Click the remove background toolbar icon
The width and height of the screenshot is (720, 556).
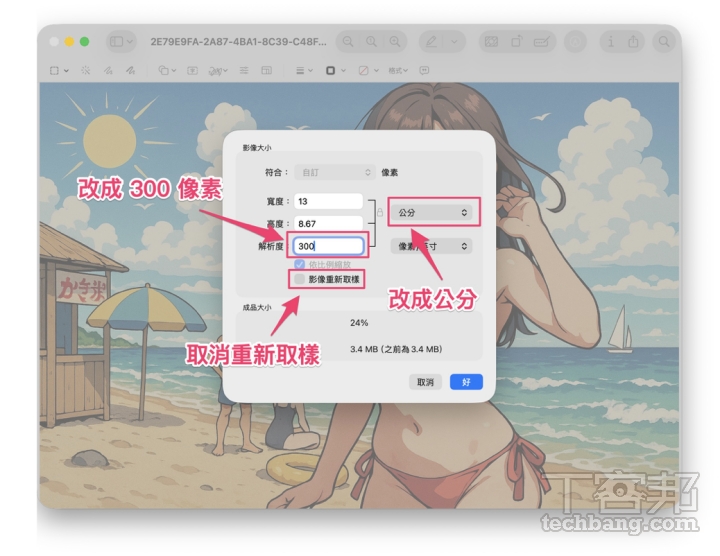[x=491, y=42]
